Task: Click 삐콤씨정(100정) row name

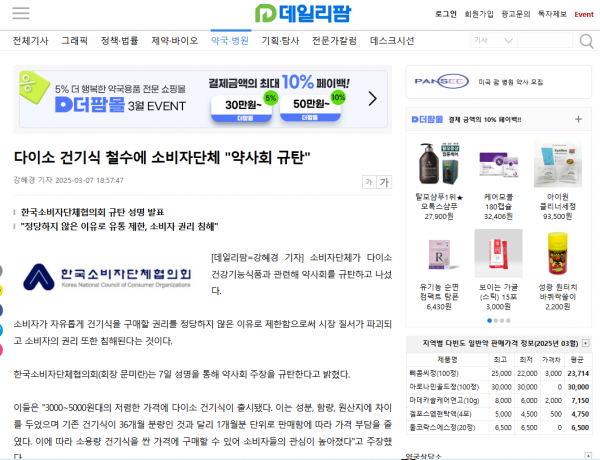Action: tap(434, 373)
